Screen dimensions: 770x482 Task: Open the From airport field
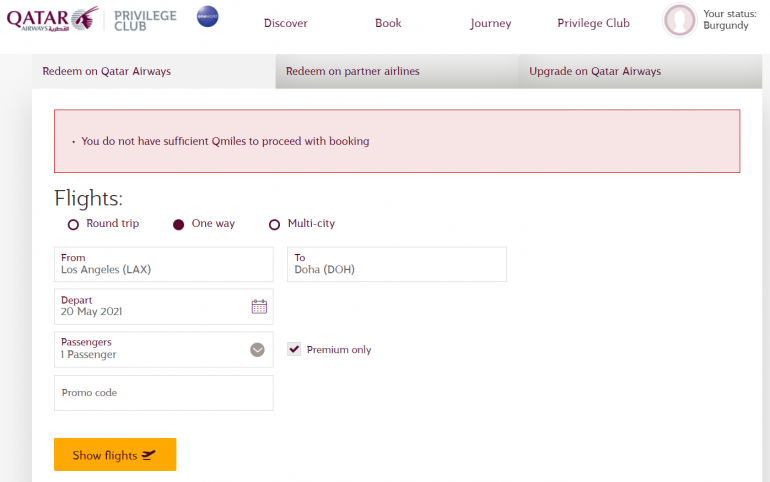tap(163, 264)
